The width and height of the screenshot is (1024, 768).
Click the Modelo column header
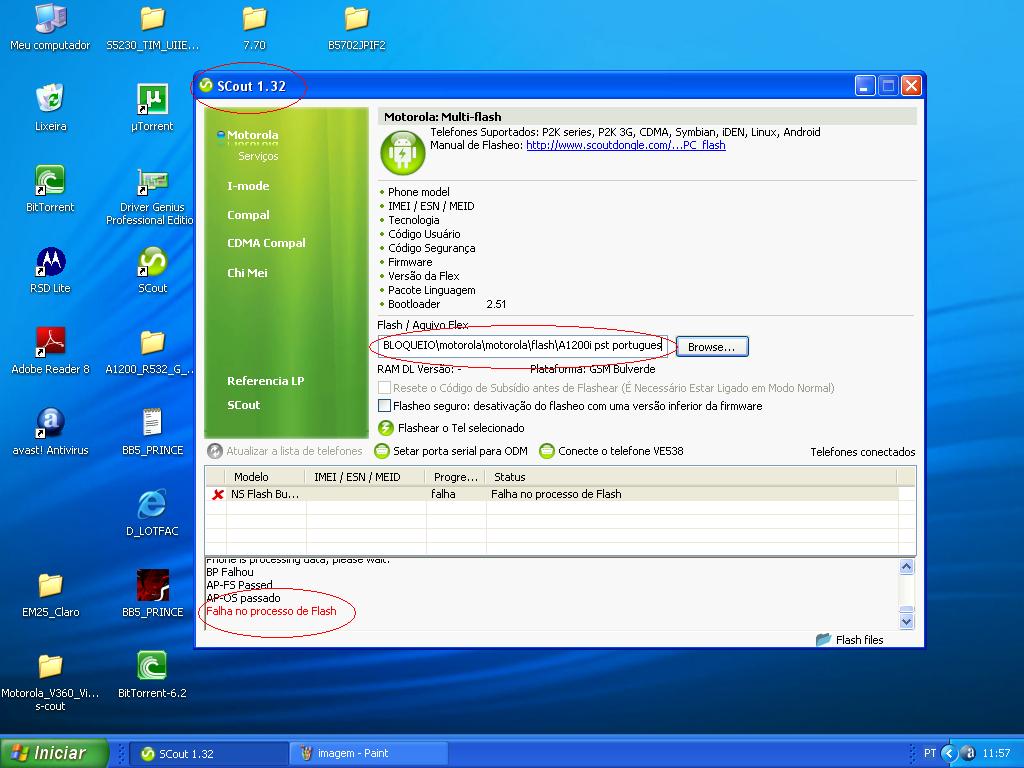tap(265, 477)
